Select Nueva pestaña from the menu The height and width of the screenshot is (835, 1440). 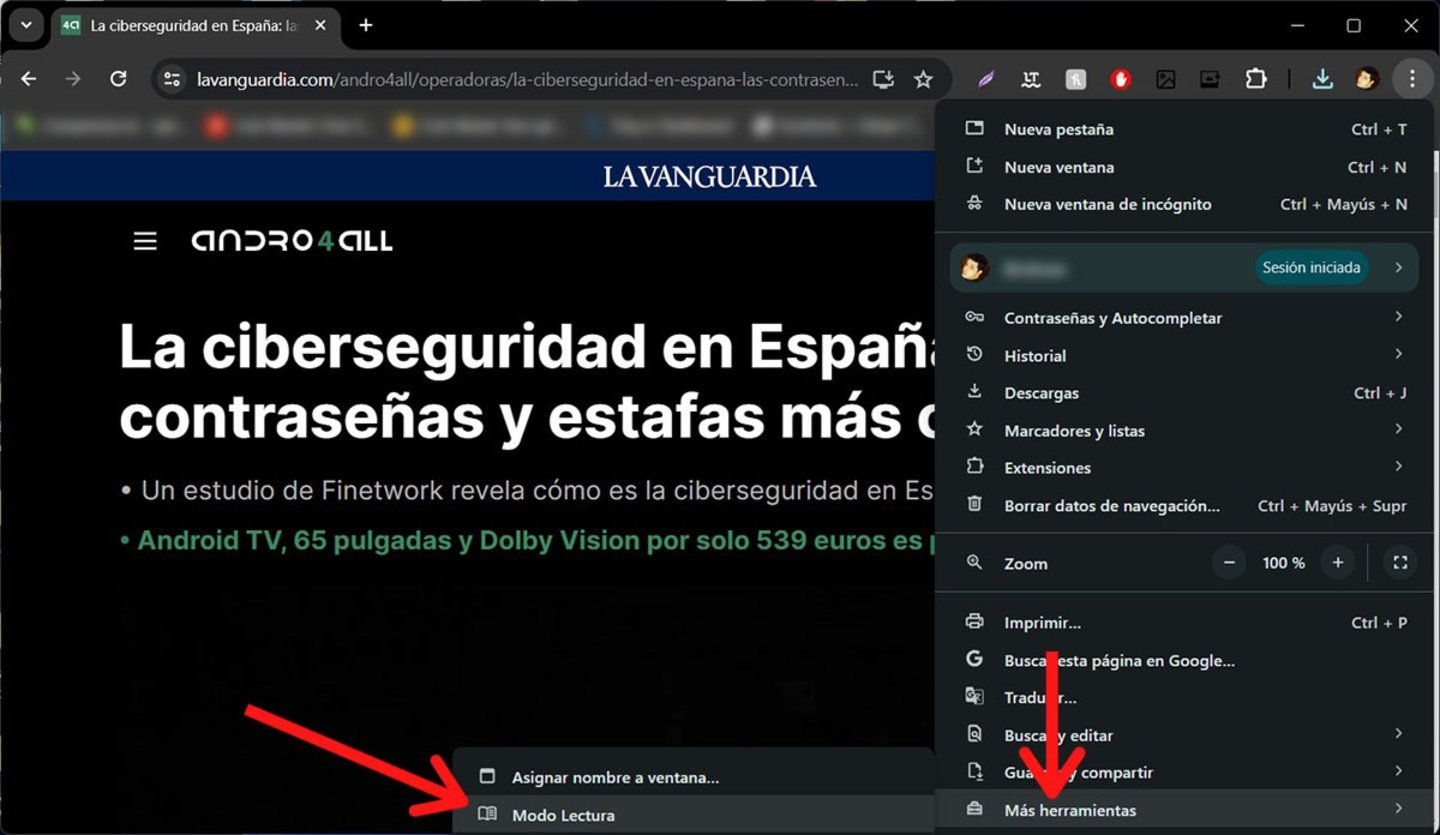click(x=1184, y=129)
